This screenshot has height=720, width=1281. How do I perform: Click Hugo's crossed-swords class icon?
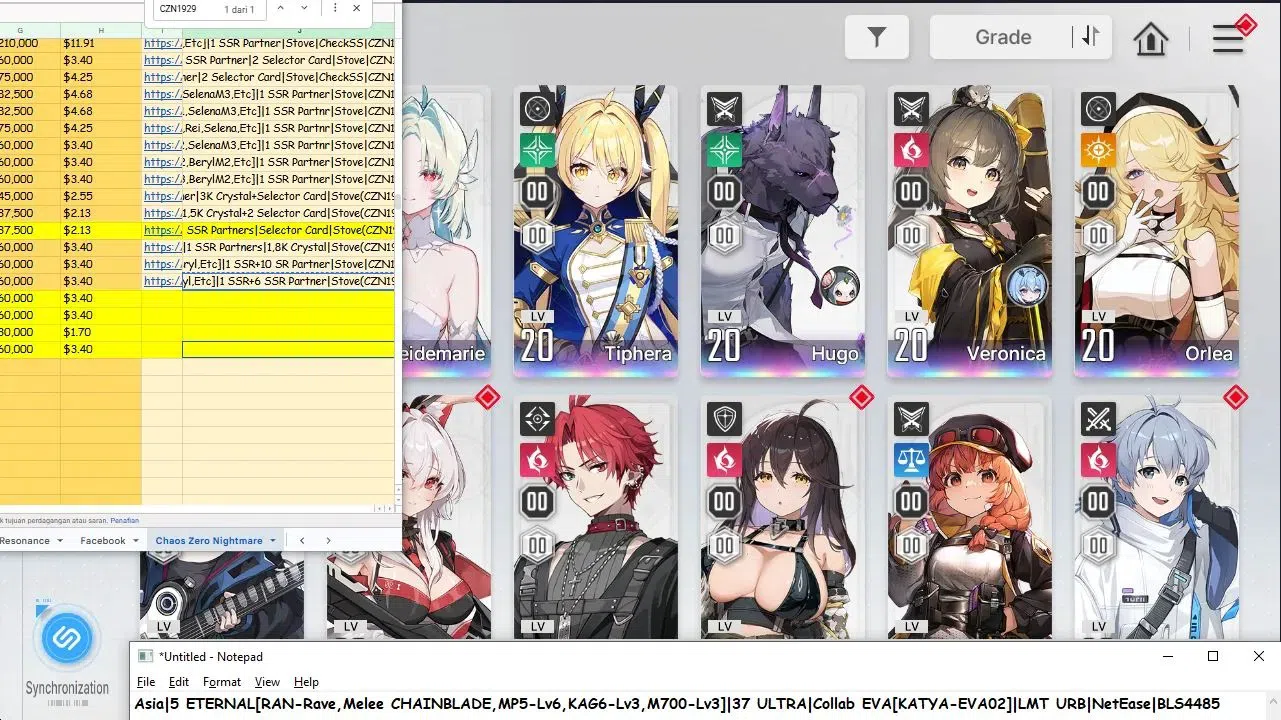coord(724,109)
